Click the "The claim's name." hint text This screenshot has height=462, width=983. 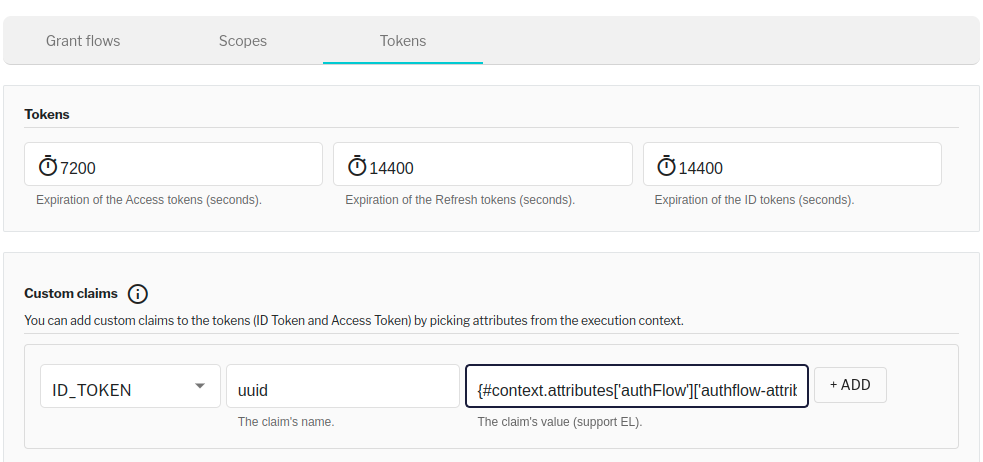point(286,422)
